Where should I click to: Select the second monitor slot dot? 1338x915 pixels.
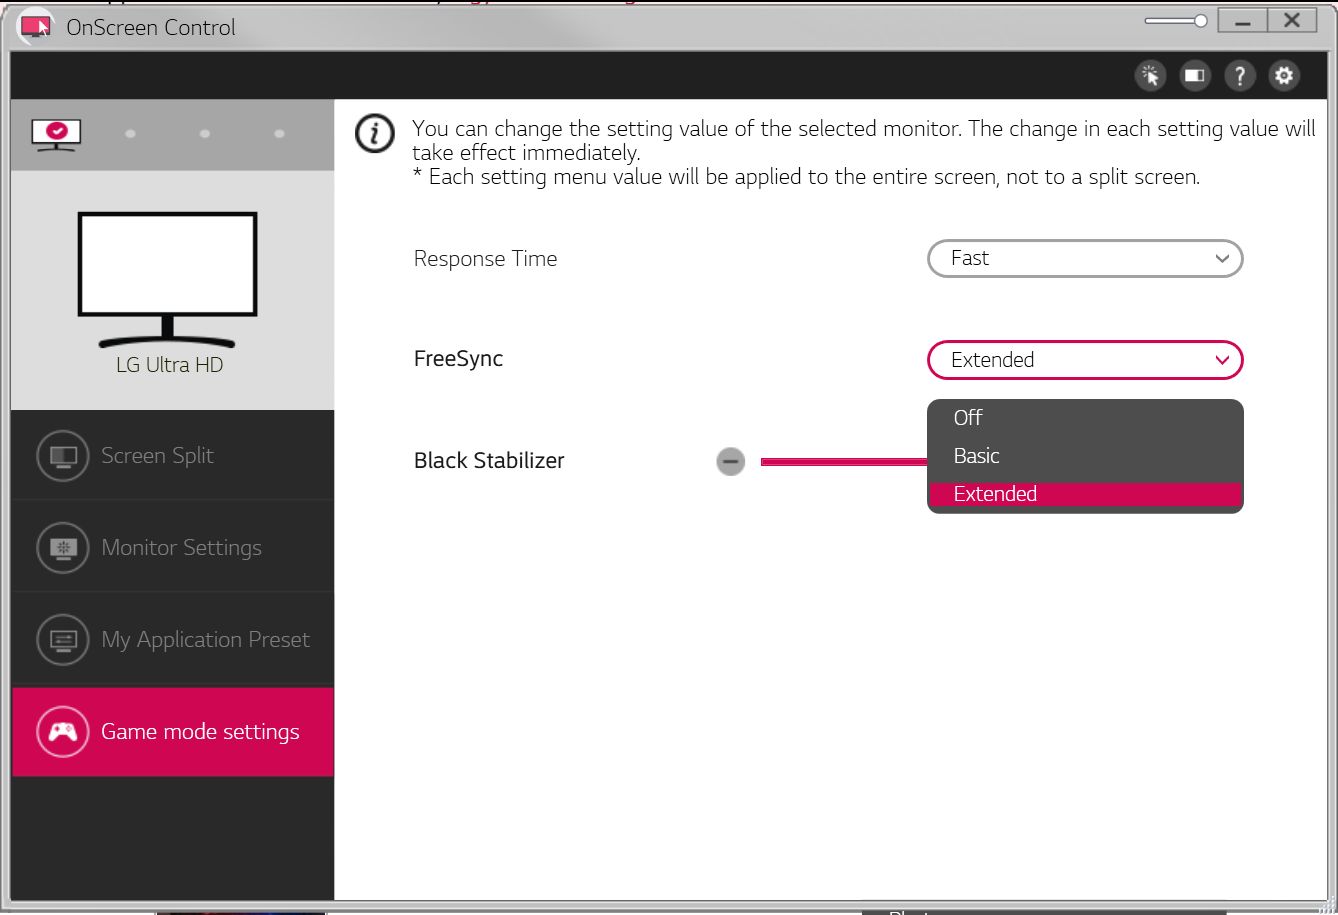pos(131,133)
